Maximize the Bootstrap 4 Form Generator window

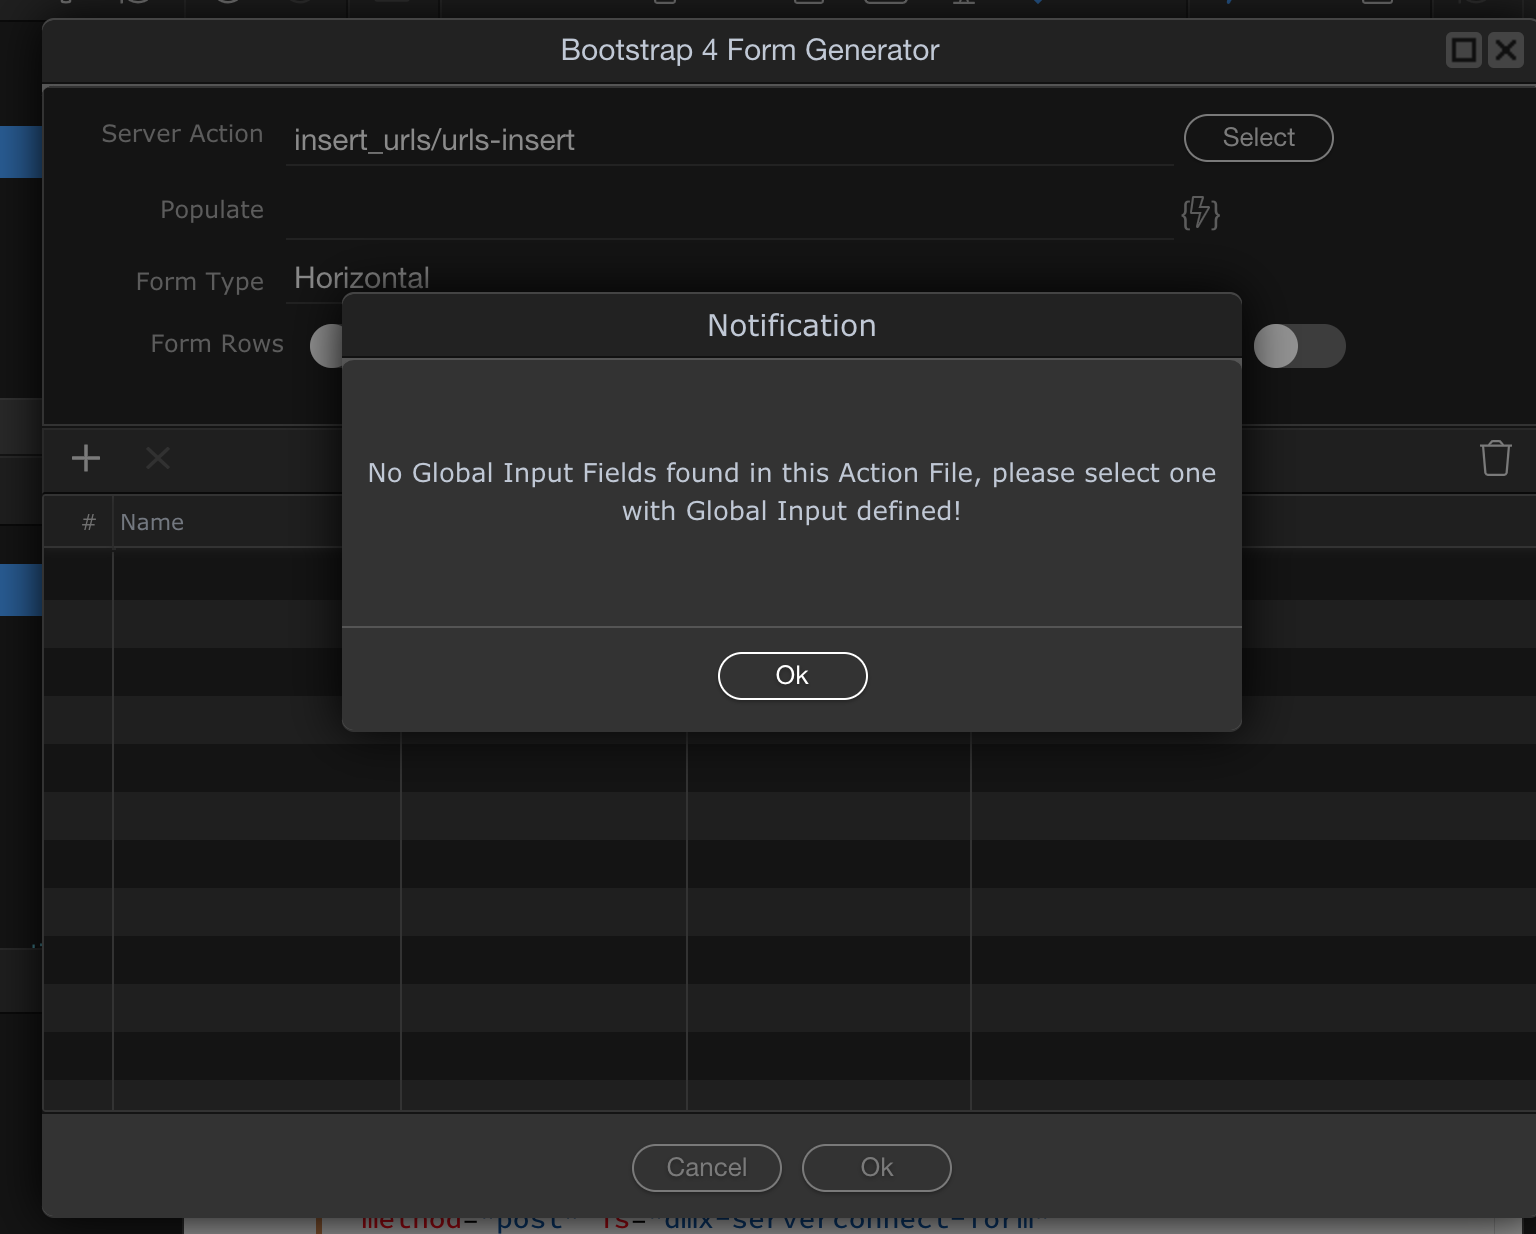[x=1463, y=50]
